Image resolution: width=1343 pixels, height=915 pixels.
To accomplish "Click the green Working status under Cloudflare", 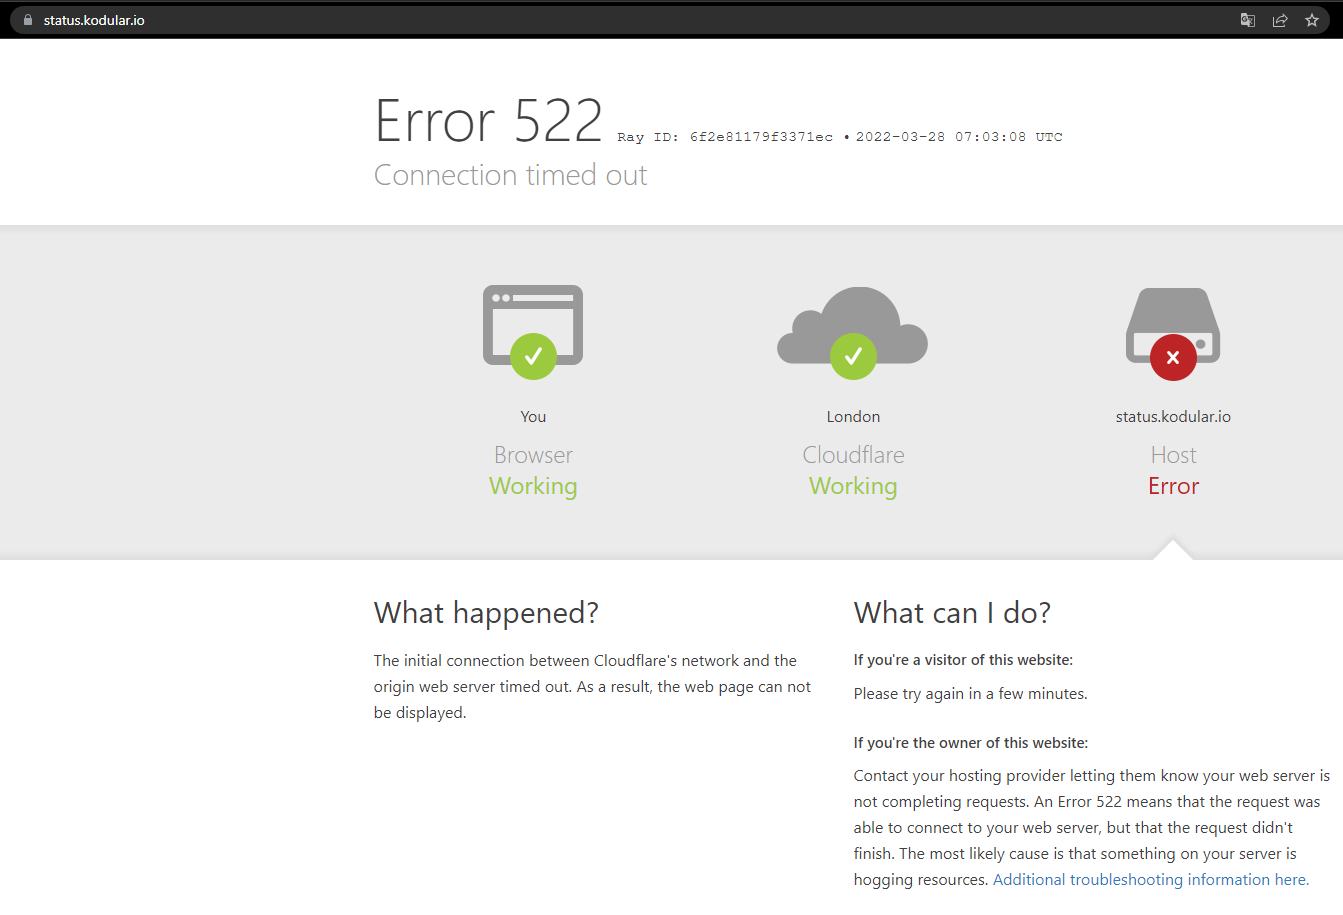I will [853, 486].
